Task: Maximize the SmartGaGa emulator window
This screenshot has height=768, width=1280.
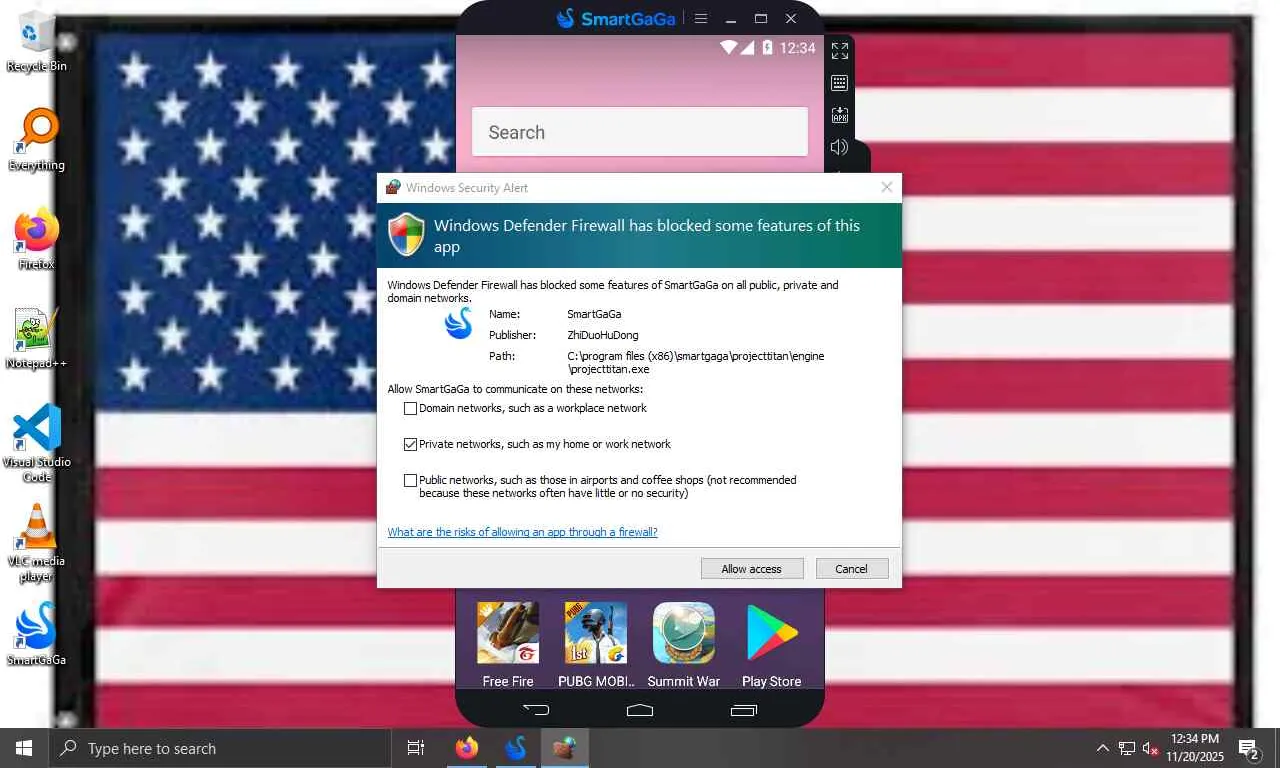Action: coord(761,19)
